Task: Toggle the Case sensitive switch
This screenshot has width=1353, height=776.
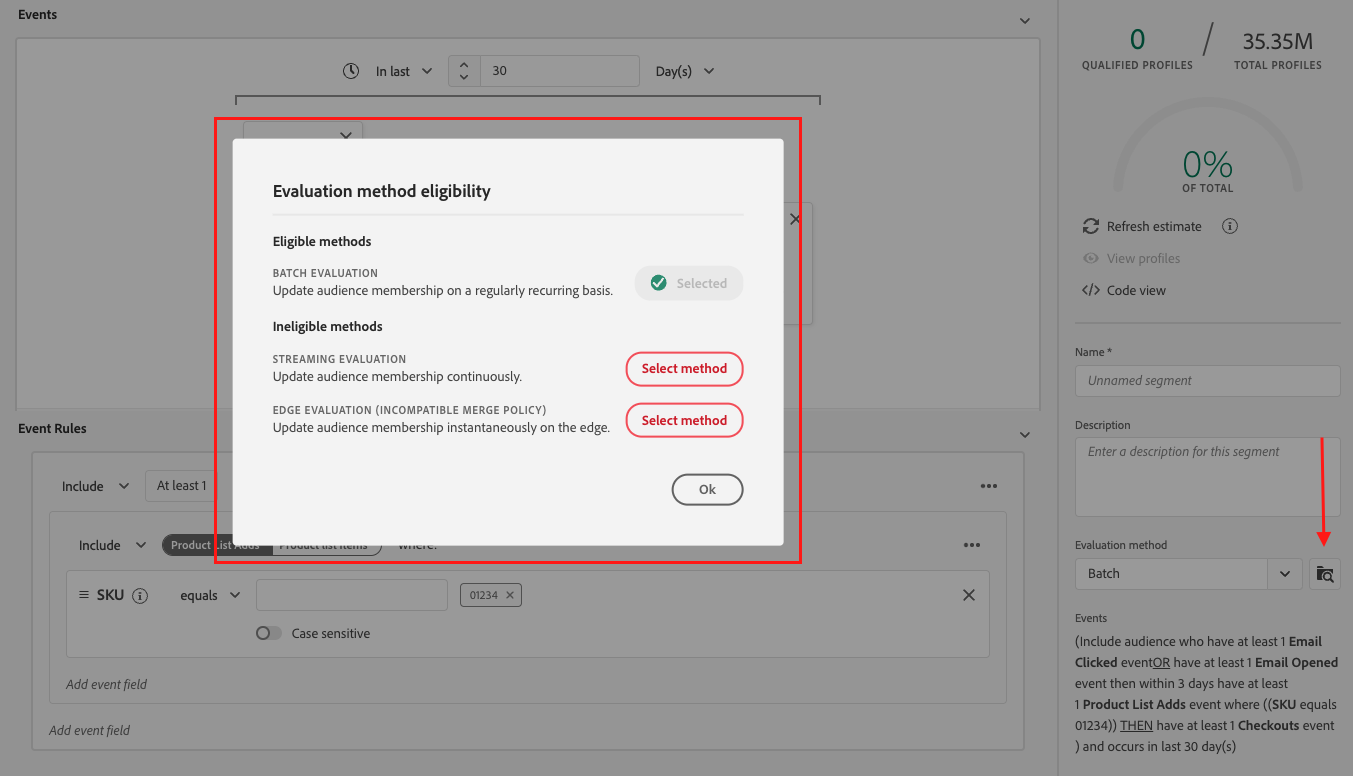Action: click(x=267, y=633)
